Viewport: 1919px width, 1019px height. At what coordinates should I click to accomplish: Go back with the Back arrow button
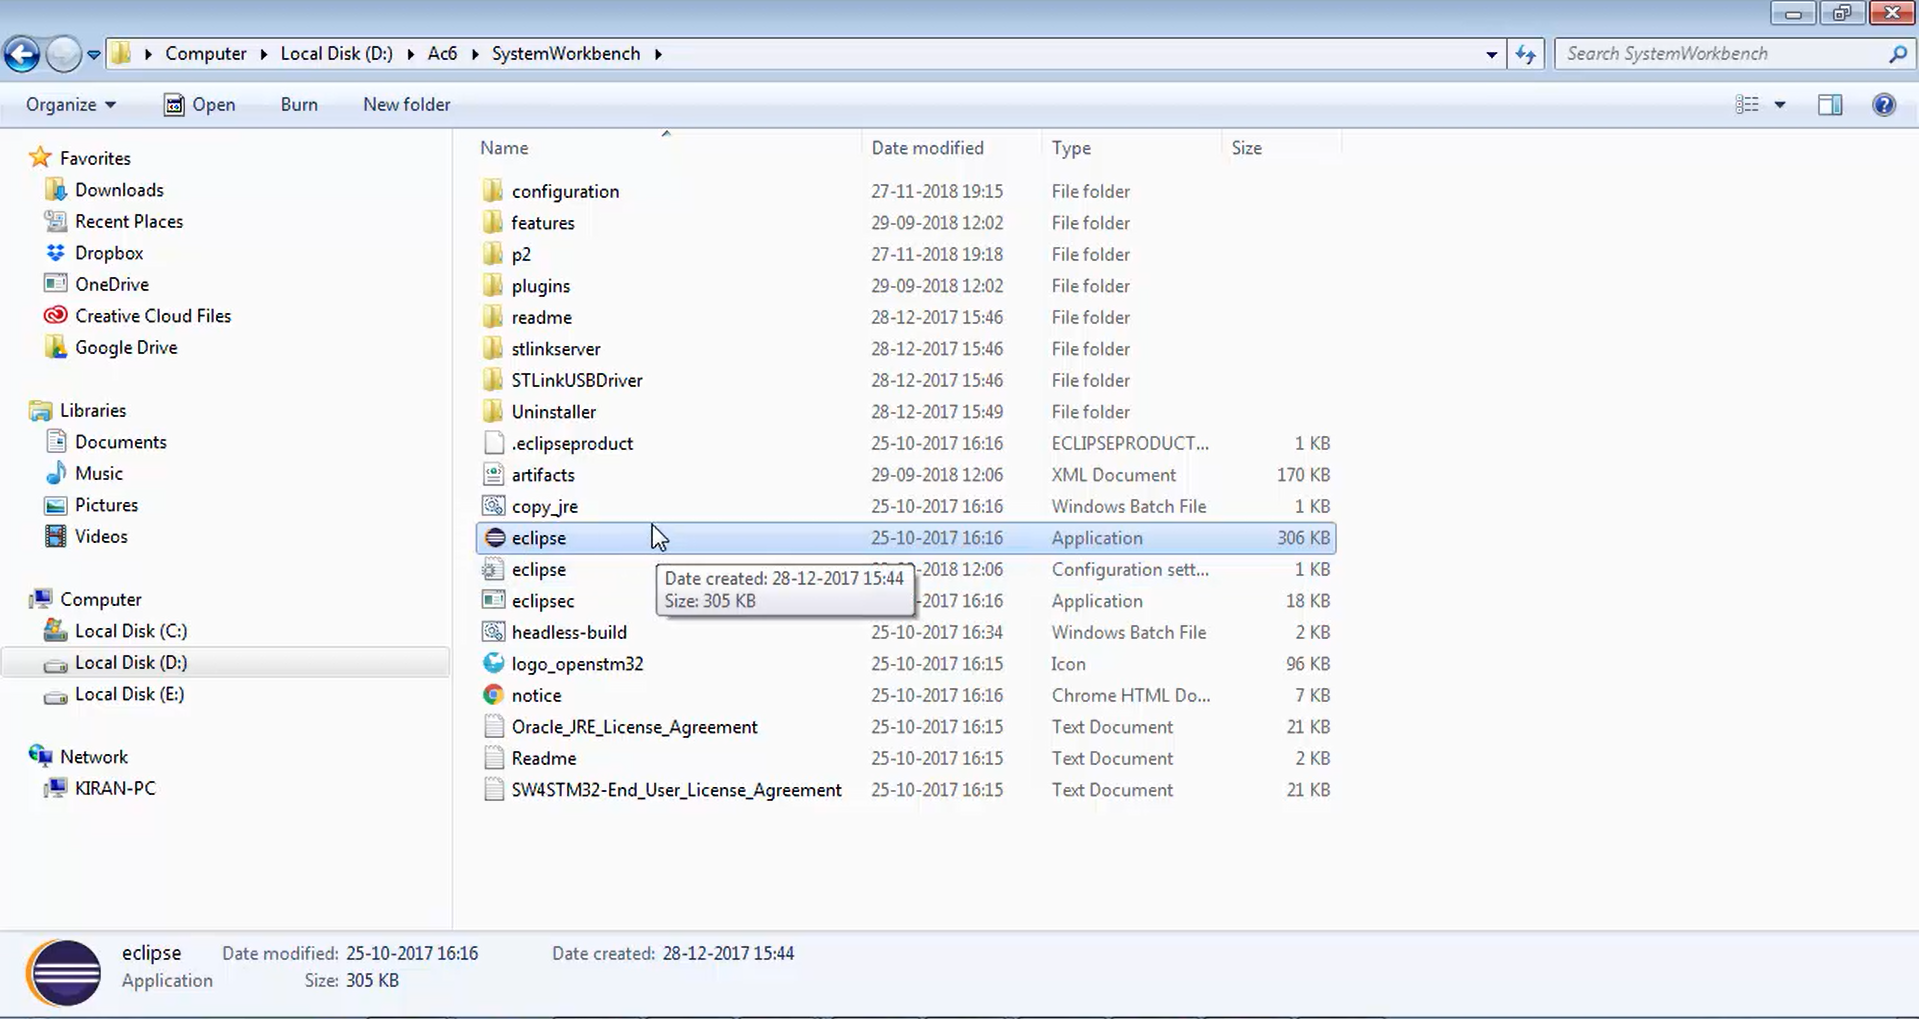pos(22,54)
